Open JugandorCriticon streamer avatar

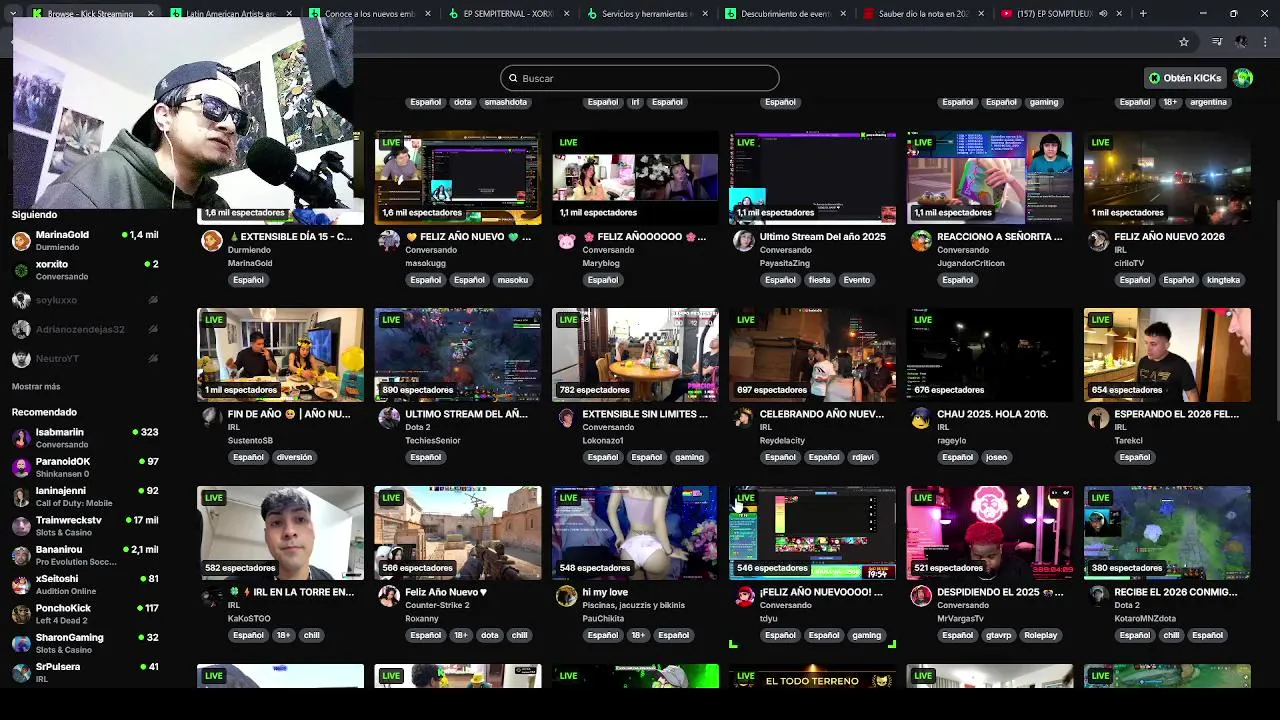coord(921,241)
